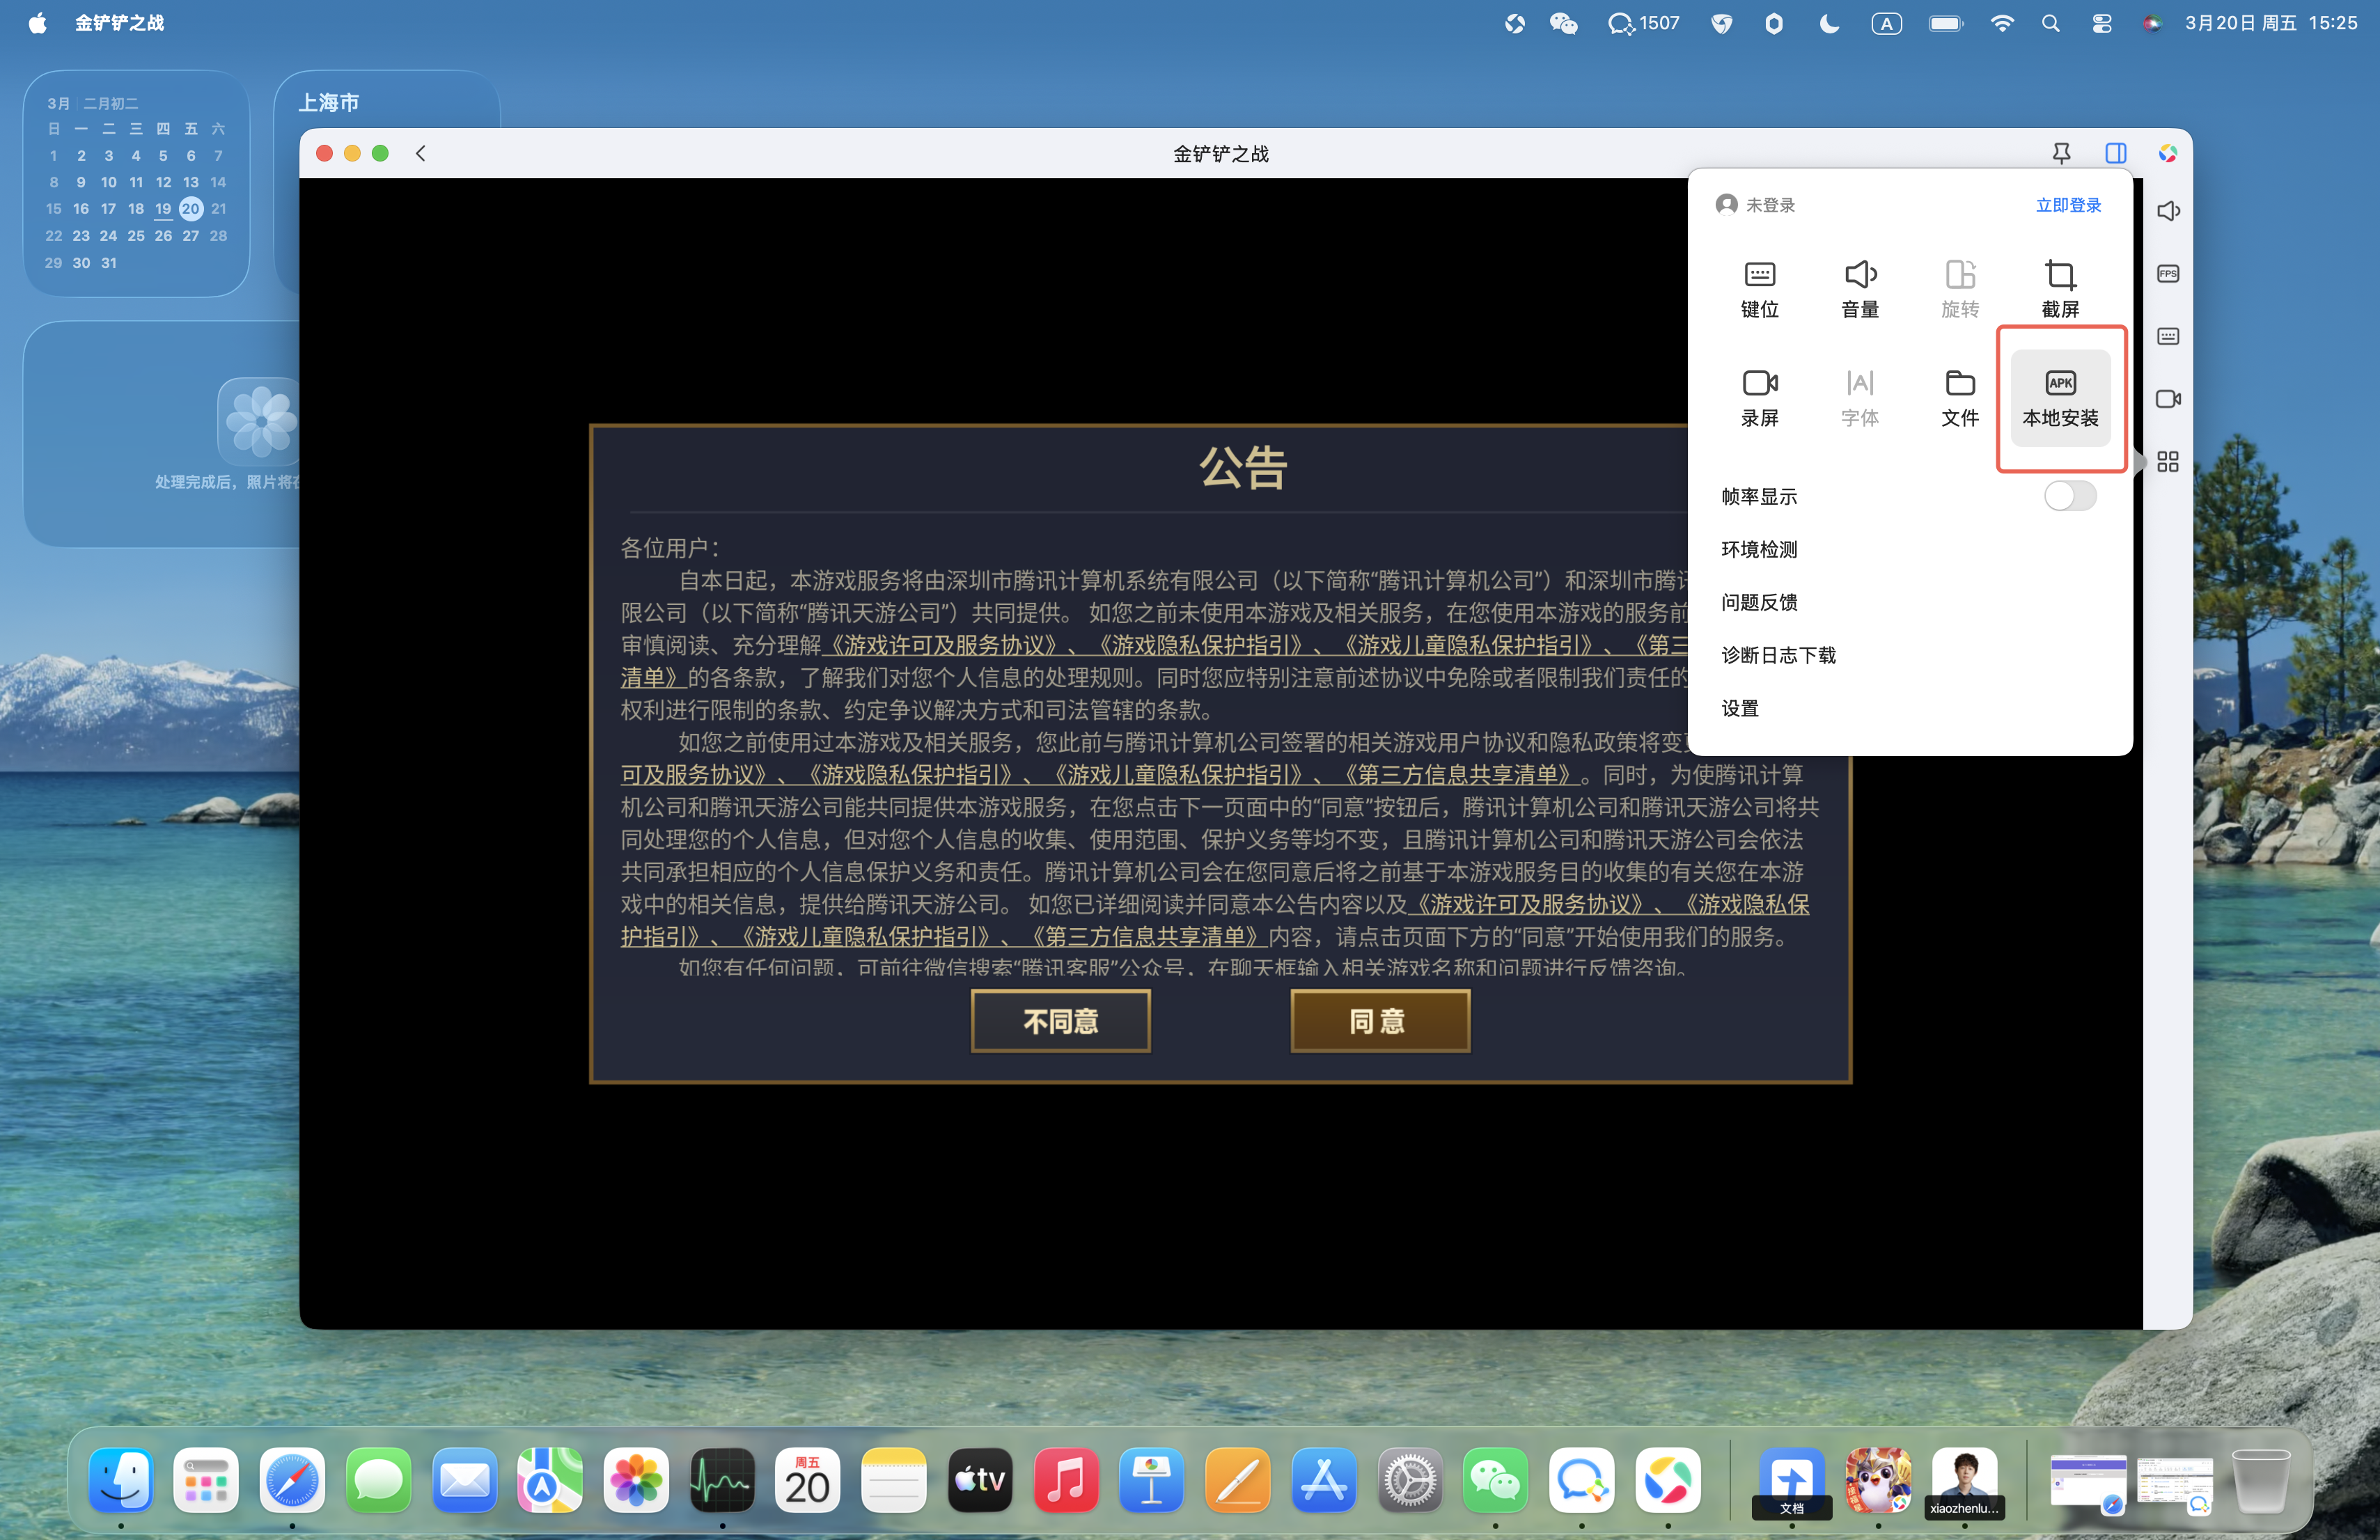Select date 25 in calendar widget
Image resolution: width=2380 pixels, height=1540 pixels.
136,236
